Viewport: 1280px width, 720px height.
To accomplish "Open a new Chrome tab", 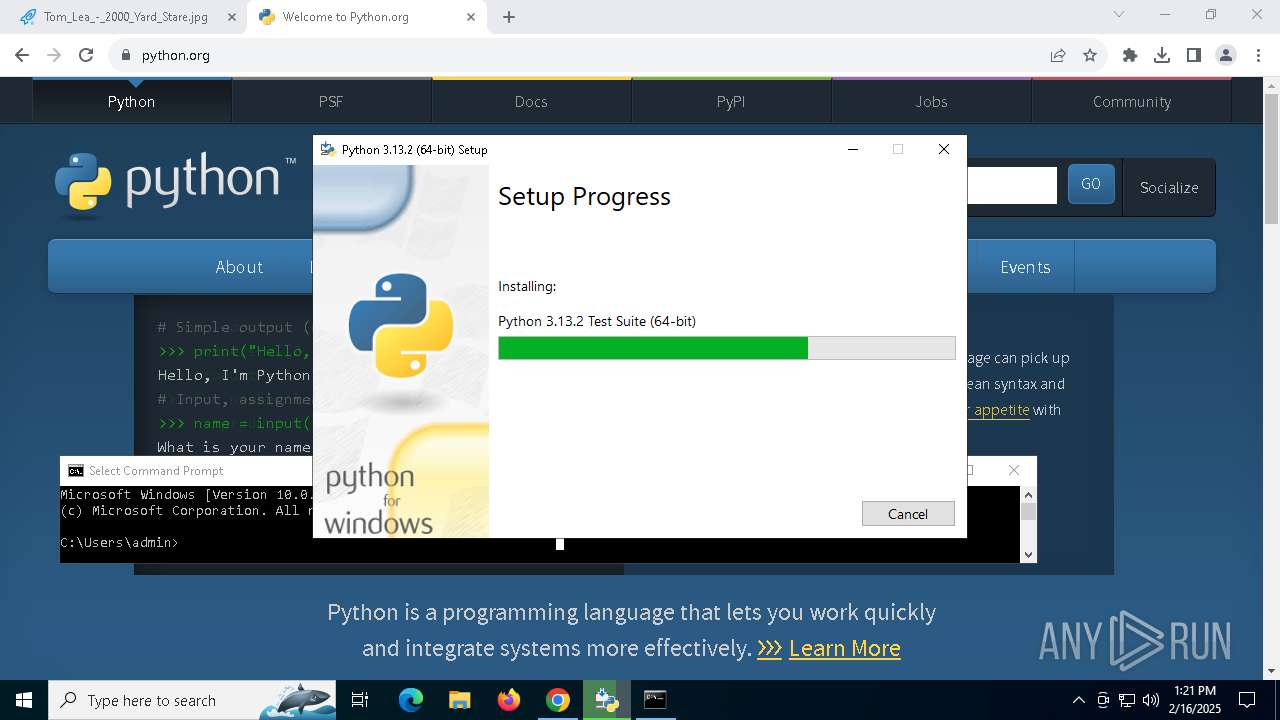I will [509, 17].
